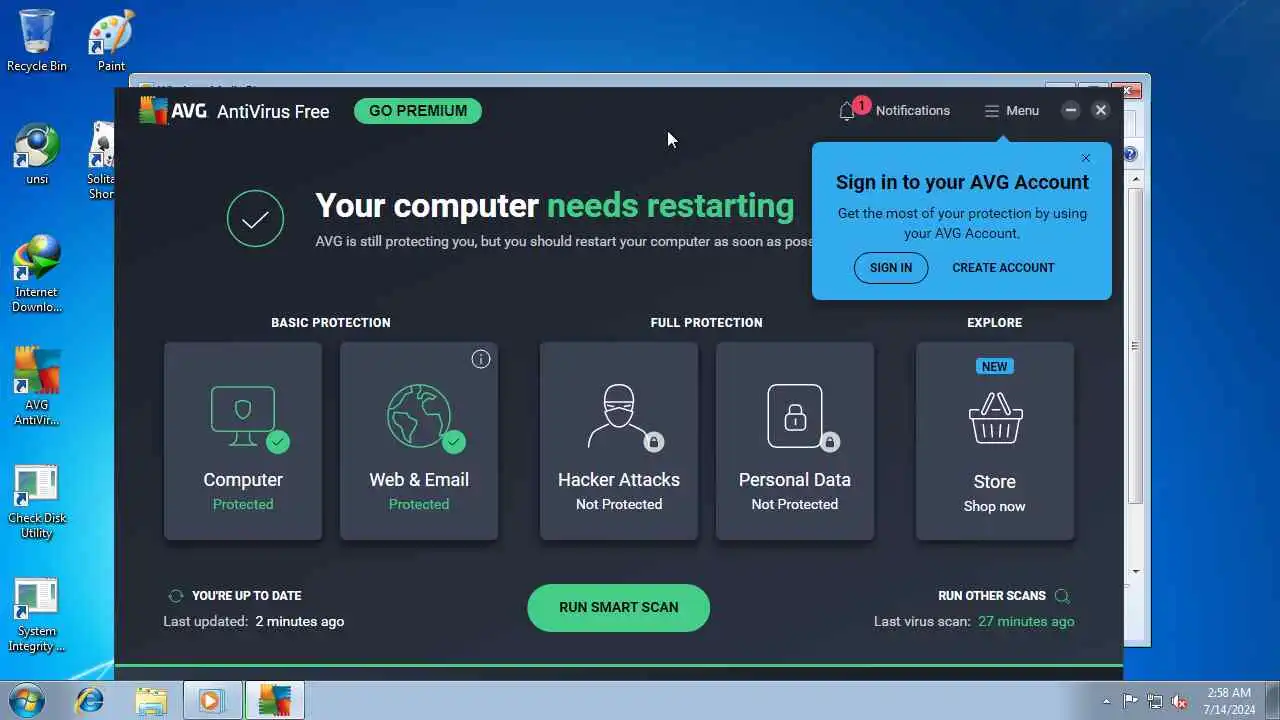Open the Internet Download Manager desktop icon
The image size is (1280, 720).
[37, 274]
